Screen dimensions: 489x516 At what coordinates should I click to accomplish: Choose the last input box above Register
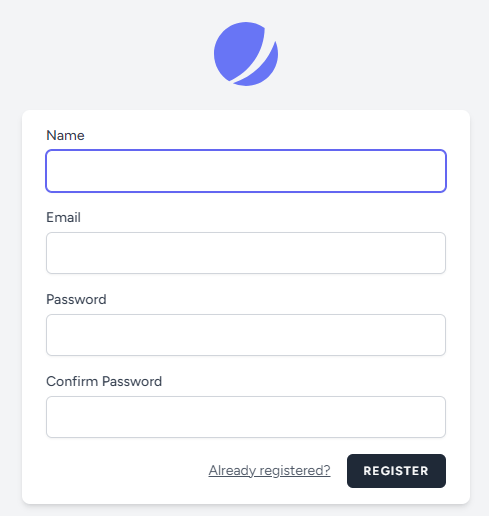(x=246, y=417)
